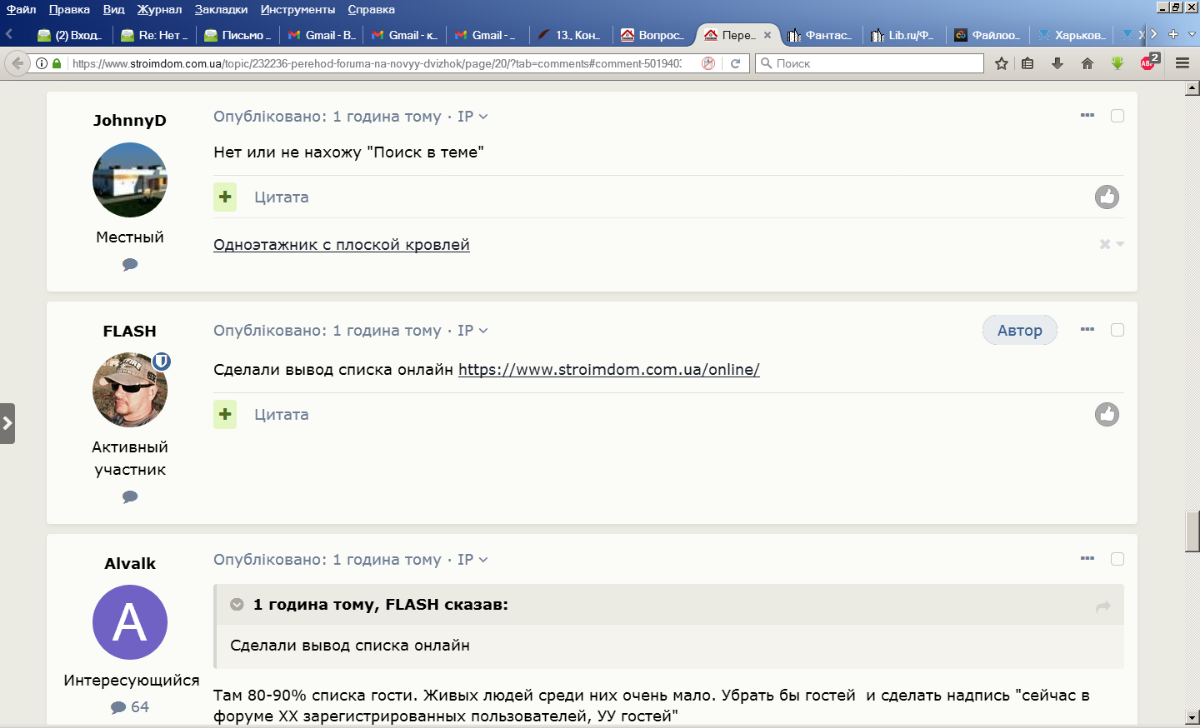Viewport: 1200px width, 728px height.
Task: Open signature link Одноэтажник с плоской кровлей
Action: point(341,244)
